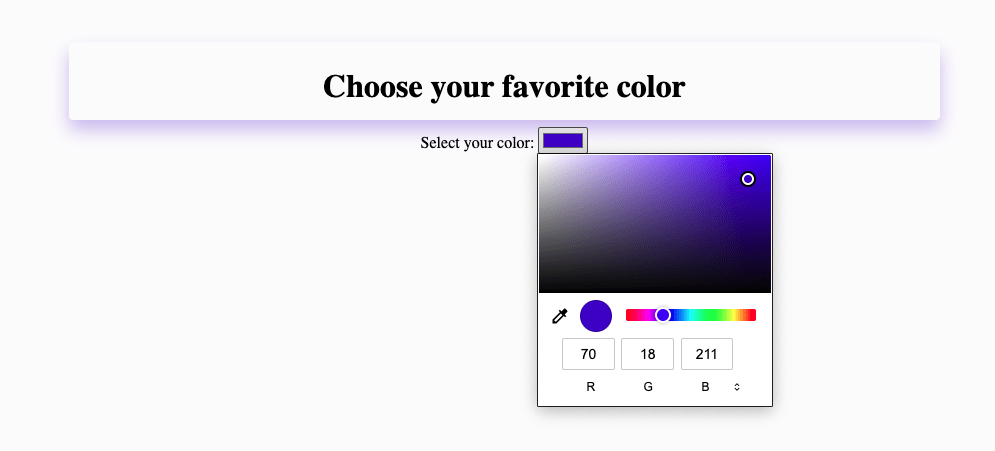The height and width of the screenshot is (451, 995).
Task: Click the hue slider thumb
Action: (x=662, y=315)
